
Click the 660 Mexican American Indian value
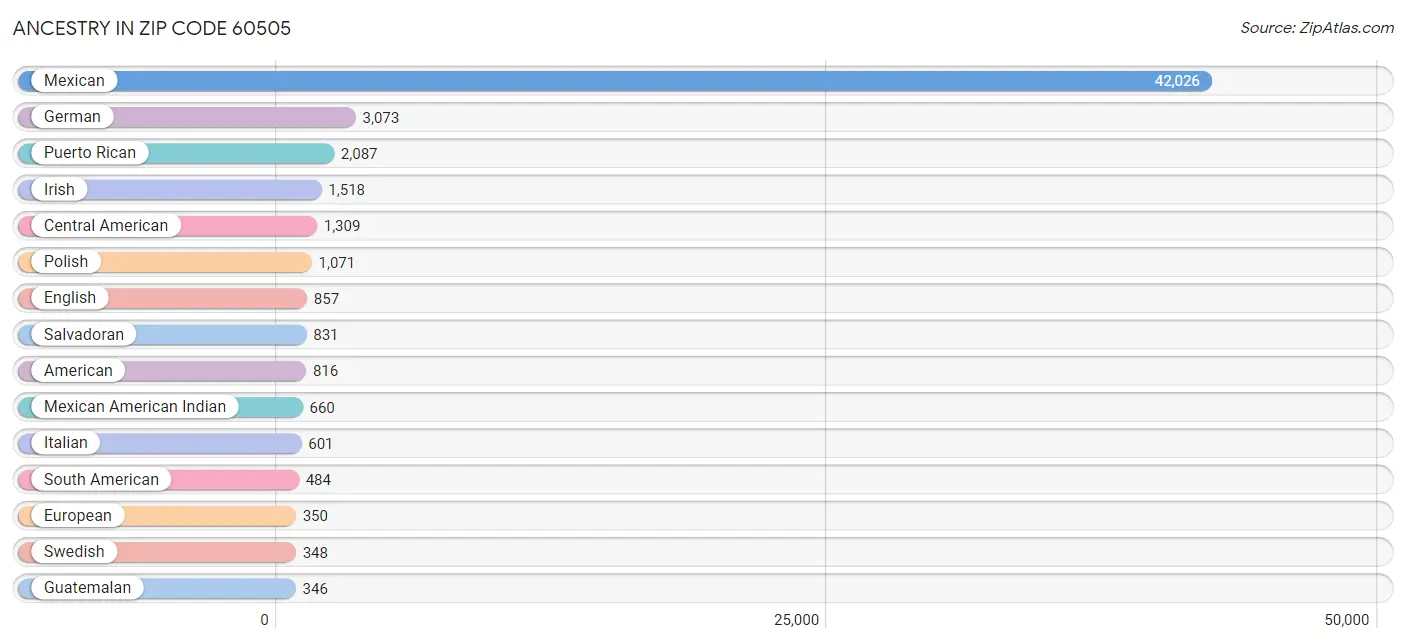click(322, 408)
